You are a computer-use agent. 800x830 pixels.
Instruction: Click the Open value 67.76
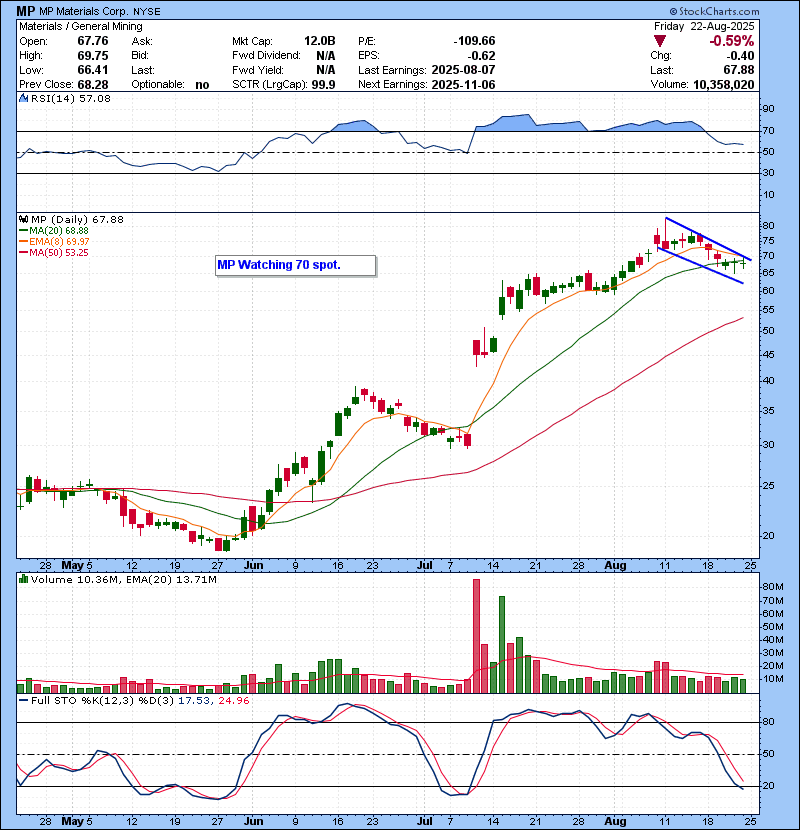pos(93,41)
